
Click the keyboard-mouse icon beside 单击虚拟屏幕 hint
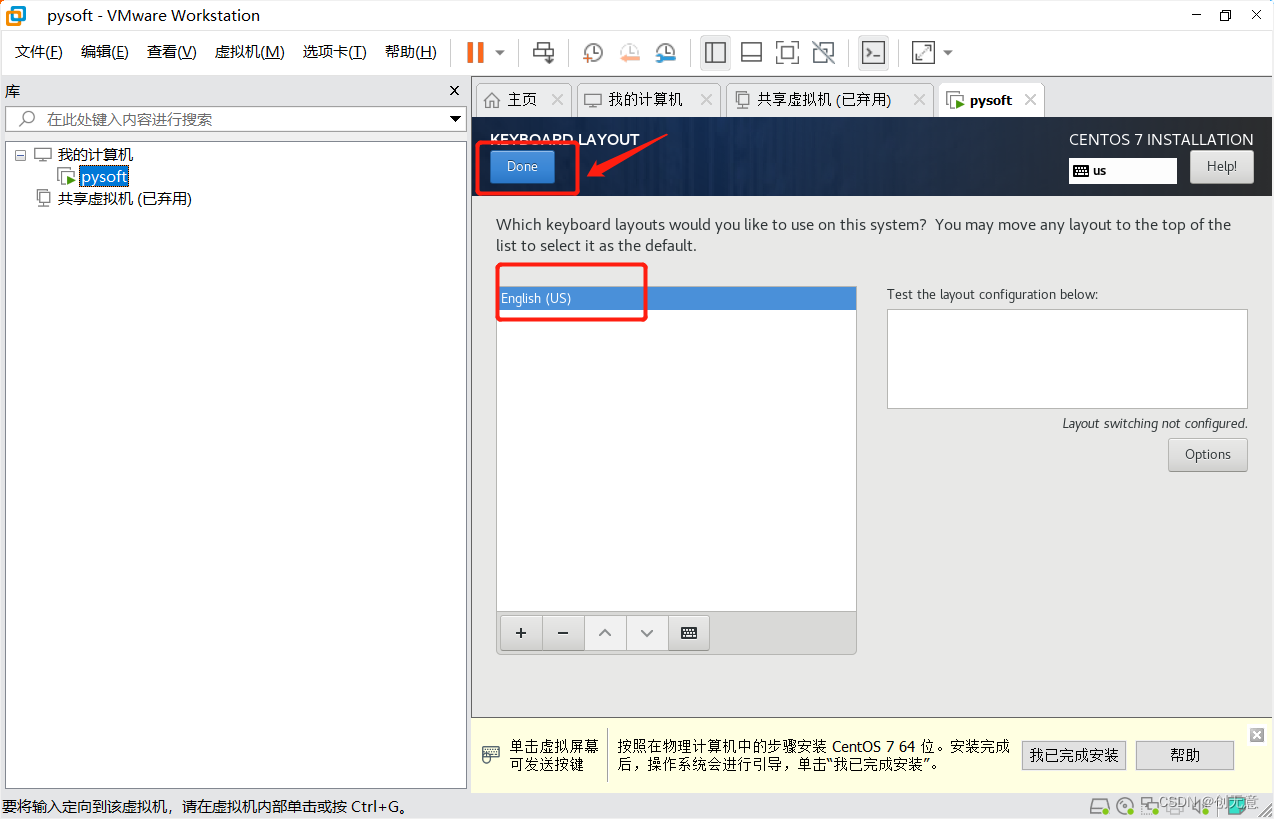491,754
